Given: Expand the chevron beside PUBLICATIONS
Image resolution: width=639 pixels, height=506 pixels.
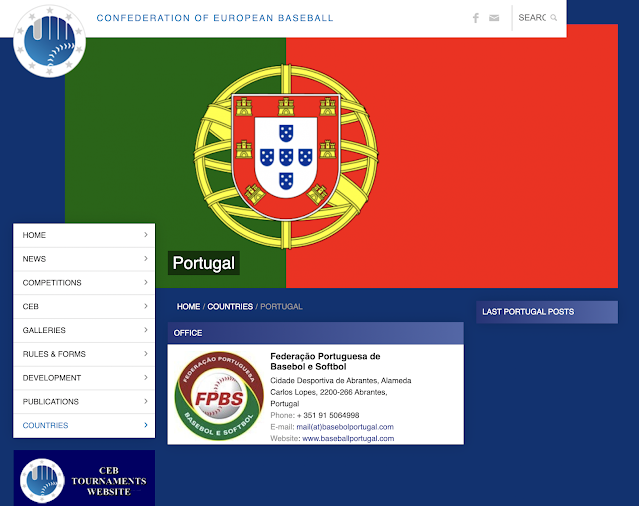Looking at the screenshot, I should pyautogui.click(x=146, y=401).
